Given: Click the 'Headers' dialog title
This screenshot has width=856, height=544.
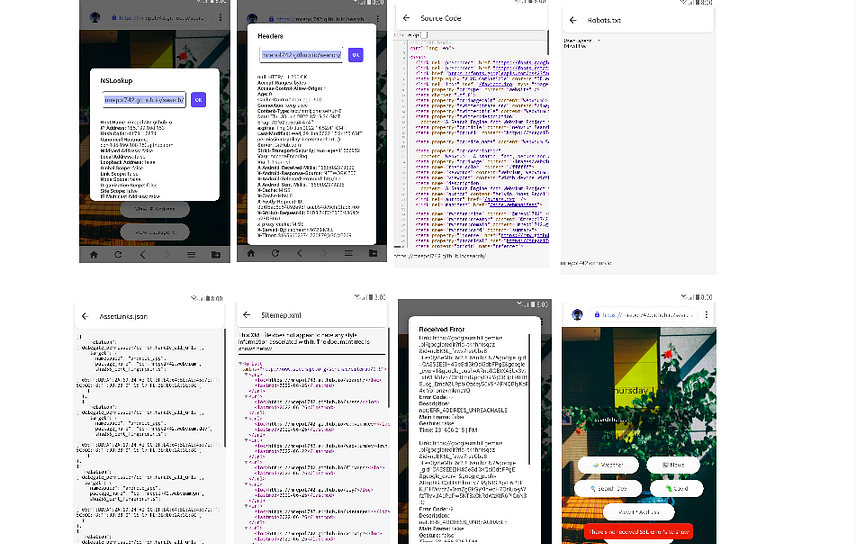Looking at the screenshot, I should click(x=270, y=36).
